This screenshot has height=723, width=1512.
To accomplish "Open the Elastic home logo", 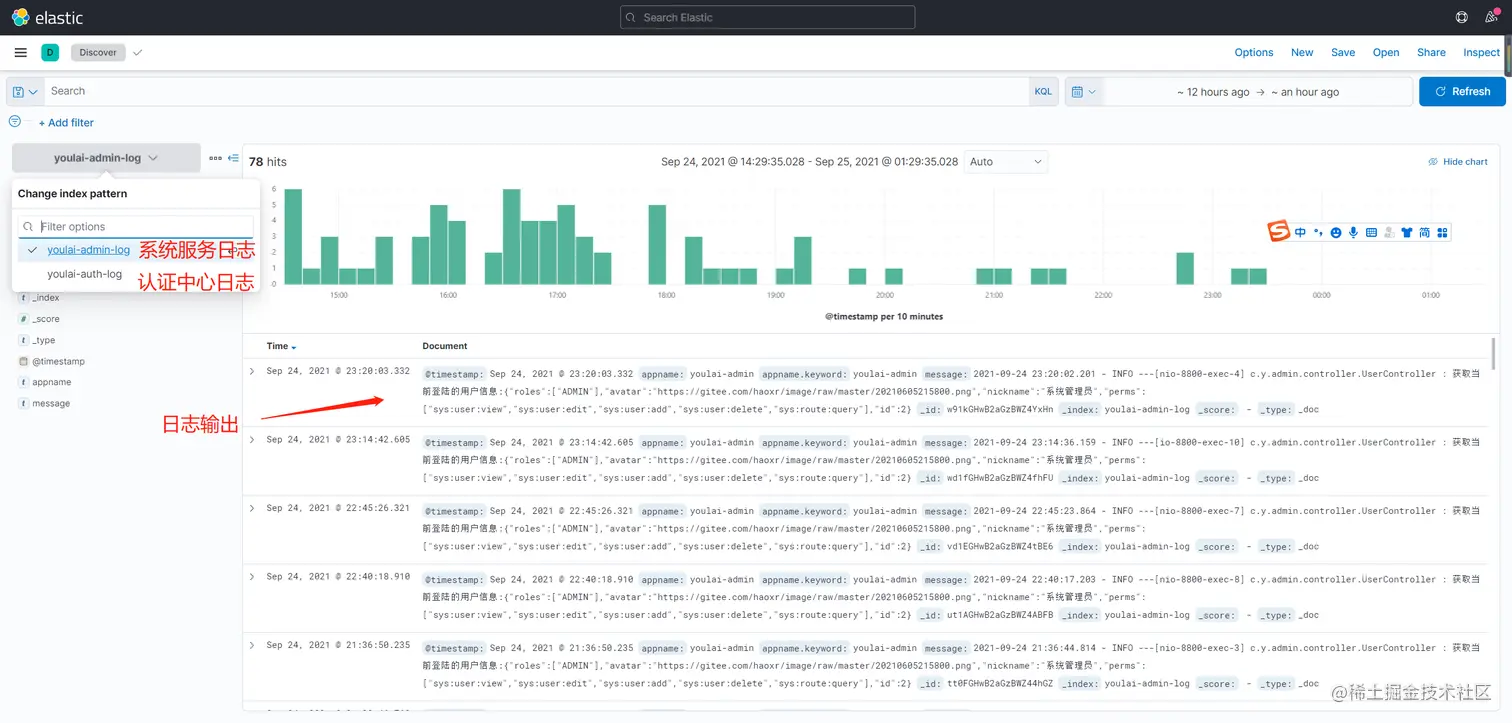I will [x=47, y=17].
